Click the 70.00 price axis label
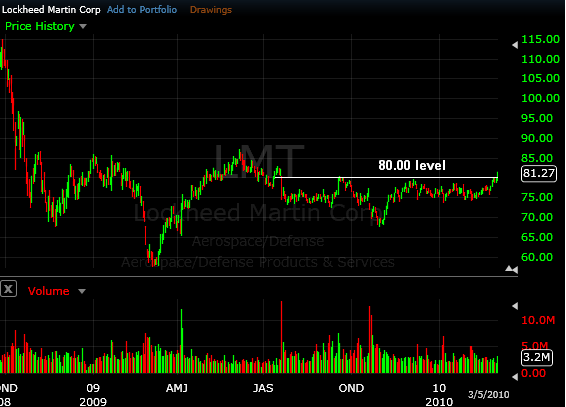Screen dimensions: 566x407 537,217
